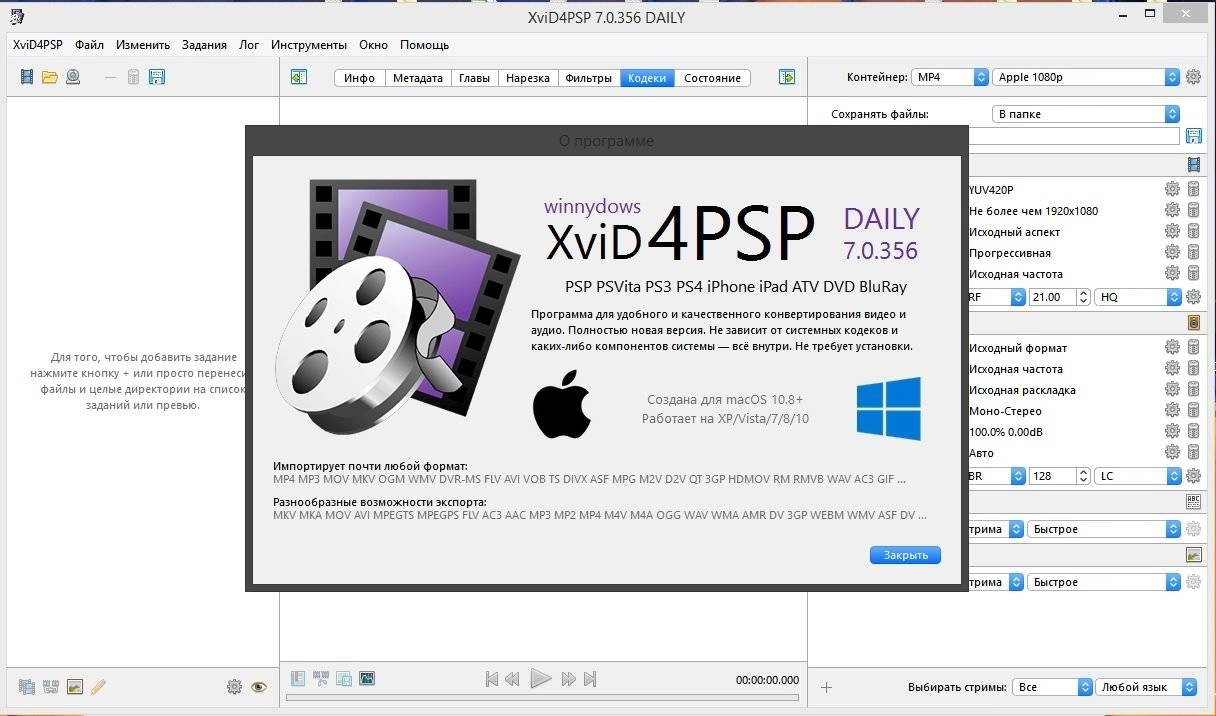
Task: Click the screenshot monitor icon below preview
Action: pos(367,679)
